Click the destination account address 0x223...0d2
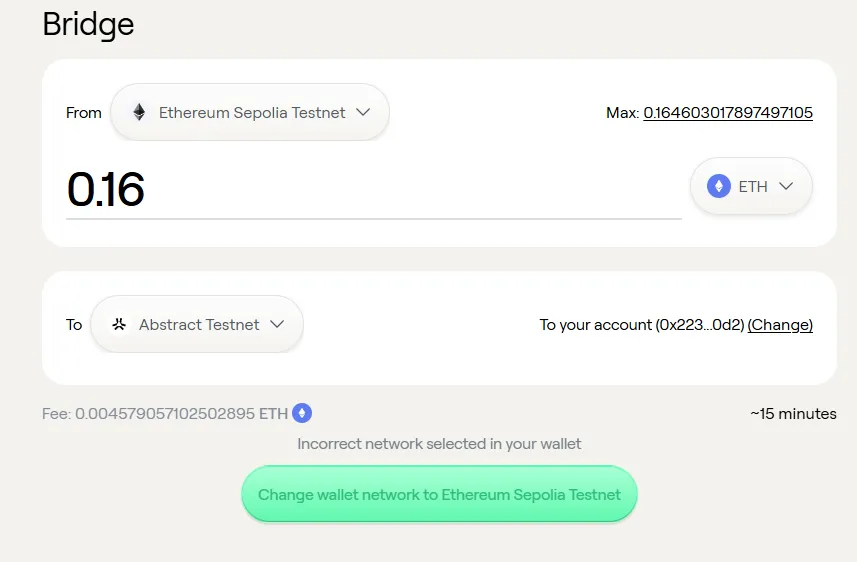This screenshot has width=857, height=562. coord(700,325)
